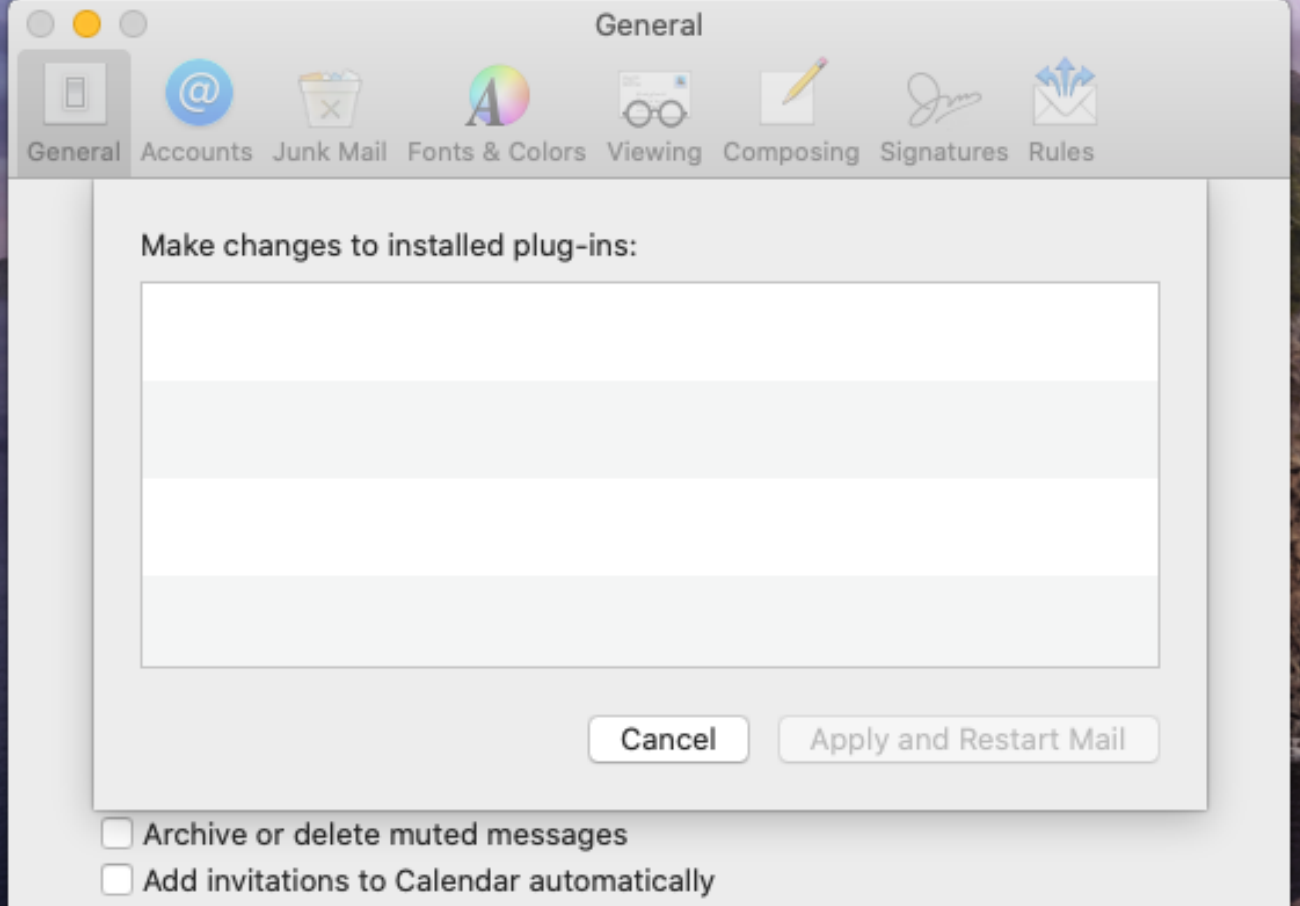Open the Accounts preferences pane
This screenshot has width=1300, height=906.
tap(197, 113)
